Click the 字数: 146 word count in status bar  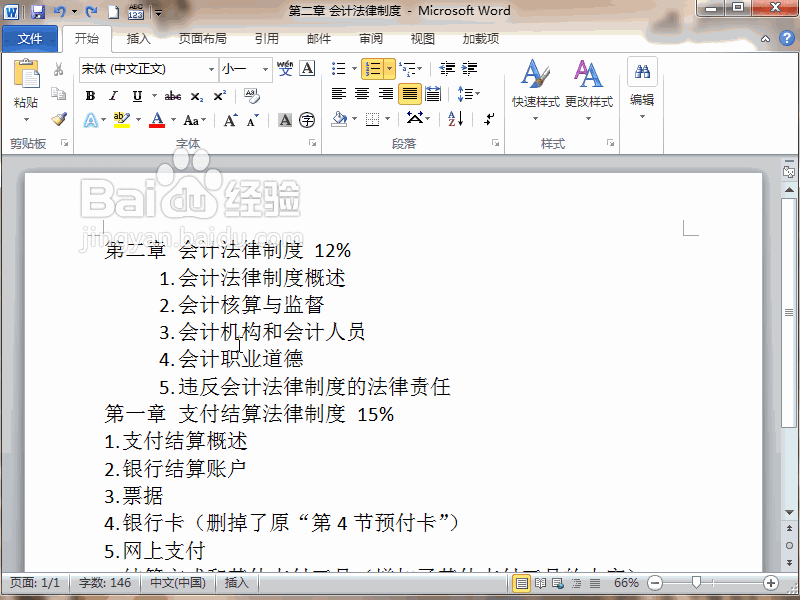(x=105, y=582)
